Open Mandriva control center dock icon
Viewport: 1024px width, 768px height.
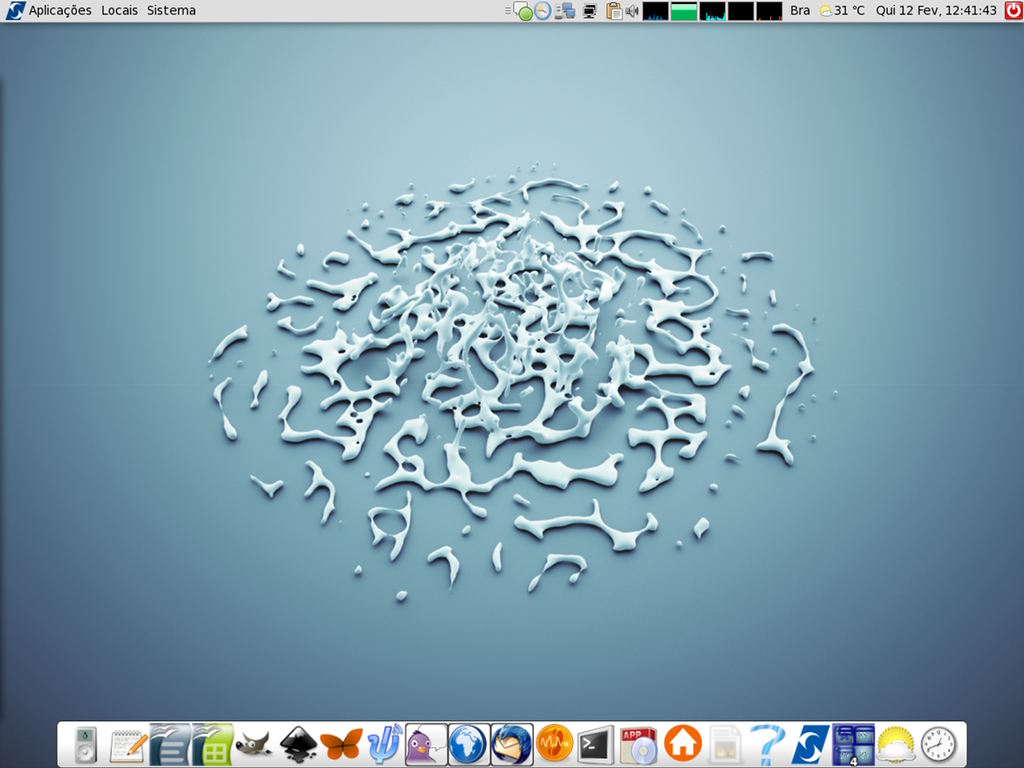[x=810, y=744]
